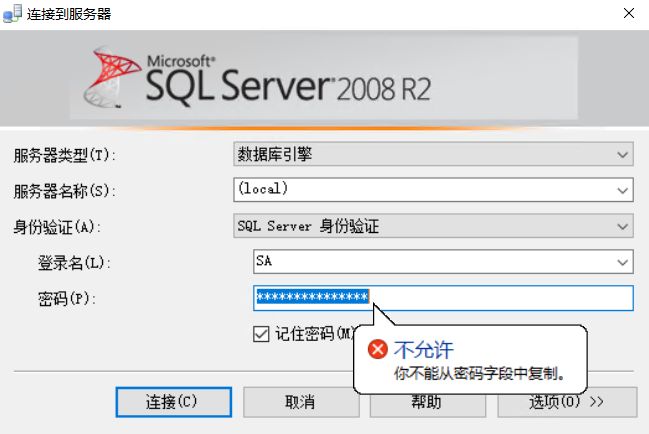This screenshot has height=434, width=649.
Task: Click the 服务器类型(T) label
Action: tap(65, 155)
